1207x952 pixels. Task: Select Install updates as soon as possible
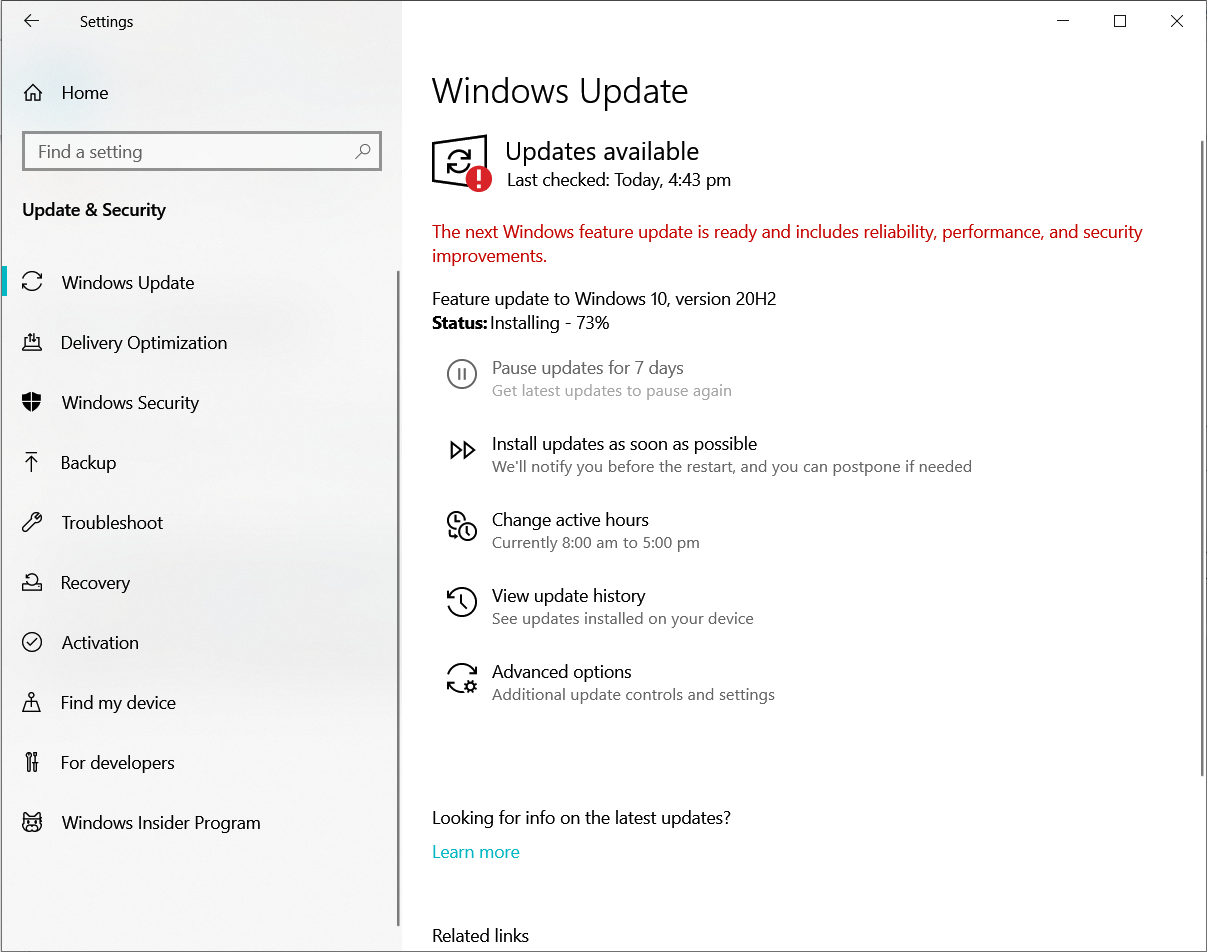tap(624, 444)
